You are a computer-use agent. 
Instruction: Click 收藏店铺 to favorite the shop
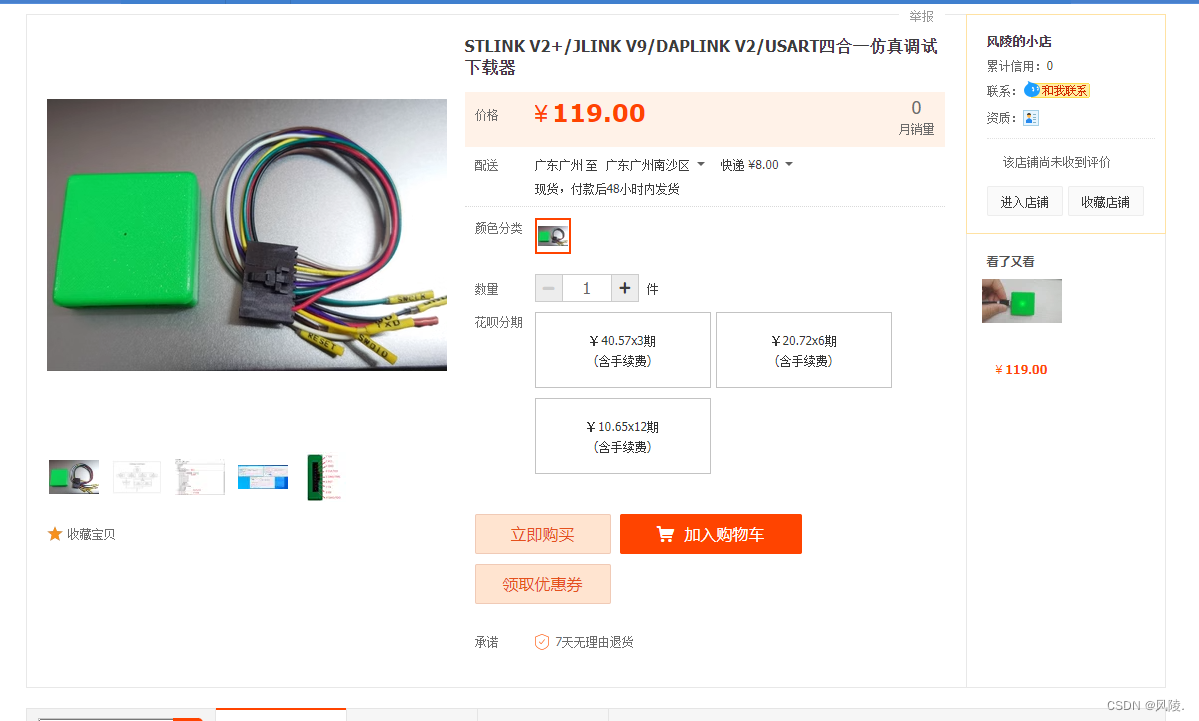coord(1105,202)
